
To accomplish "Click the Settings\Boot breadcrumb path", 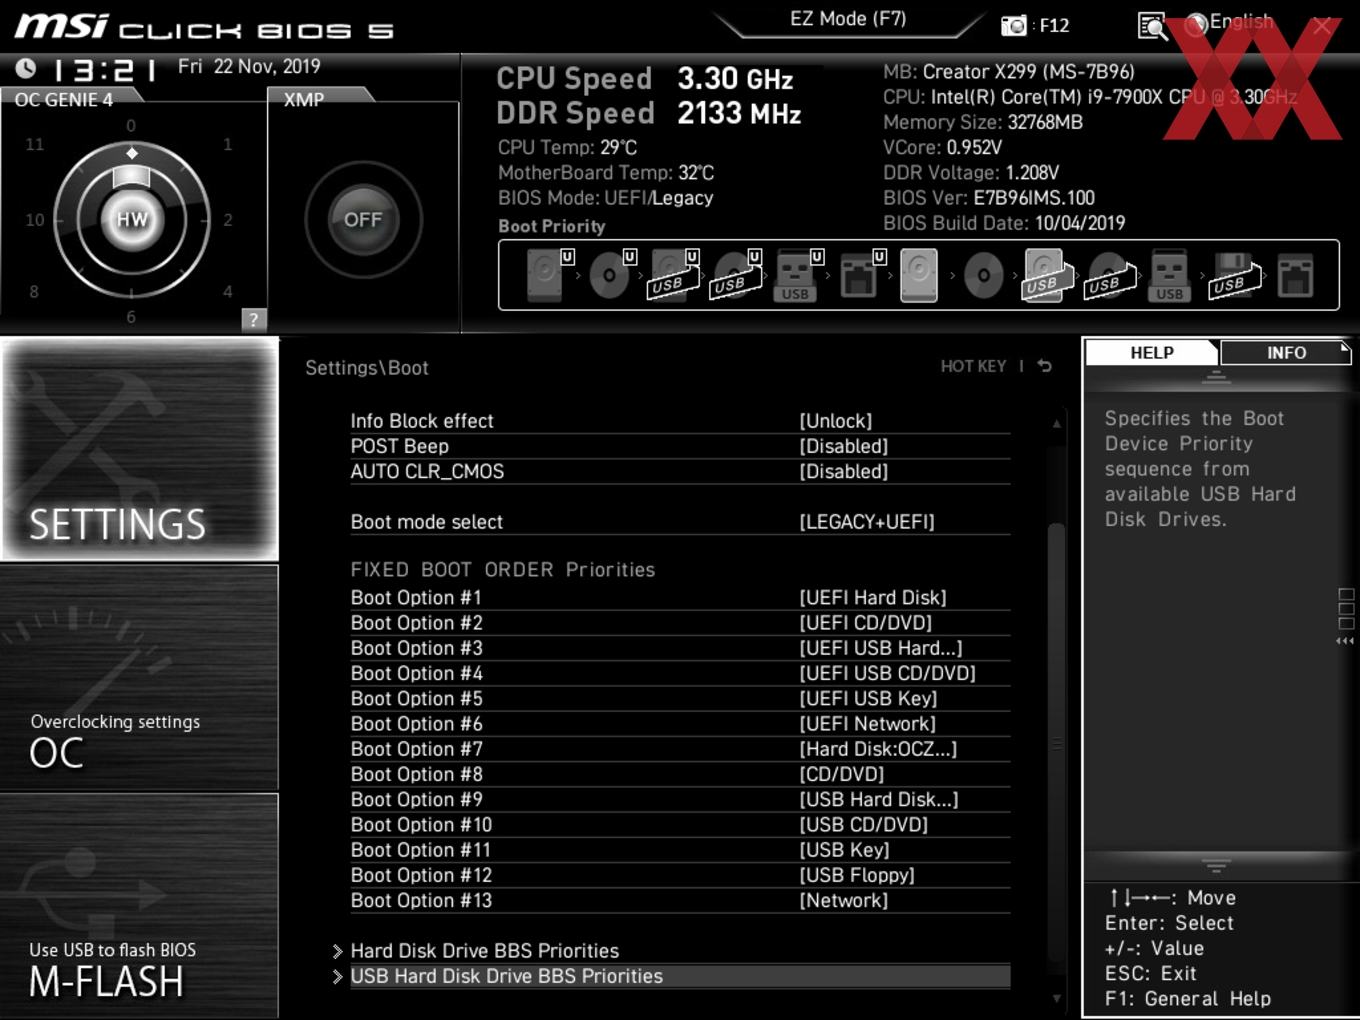I will (x=366, y=367).
